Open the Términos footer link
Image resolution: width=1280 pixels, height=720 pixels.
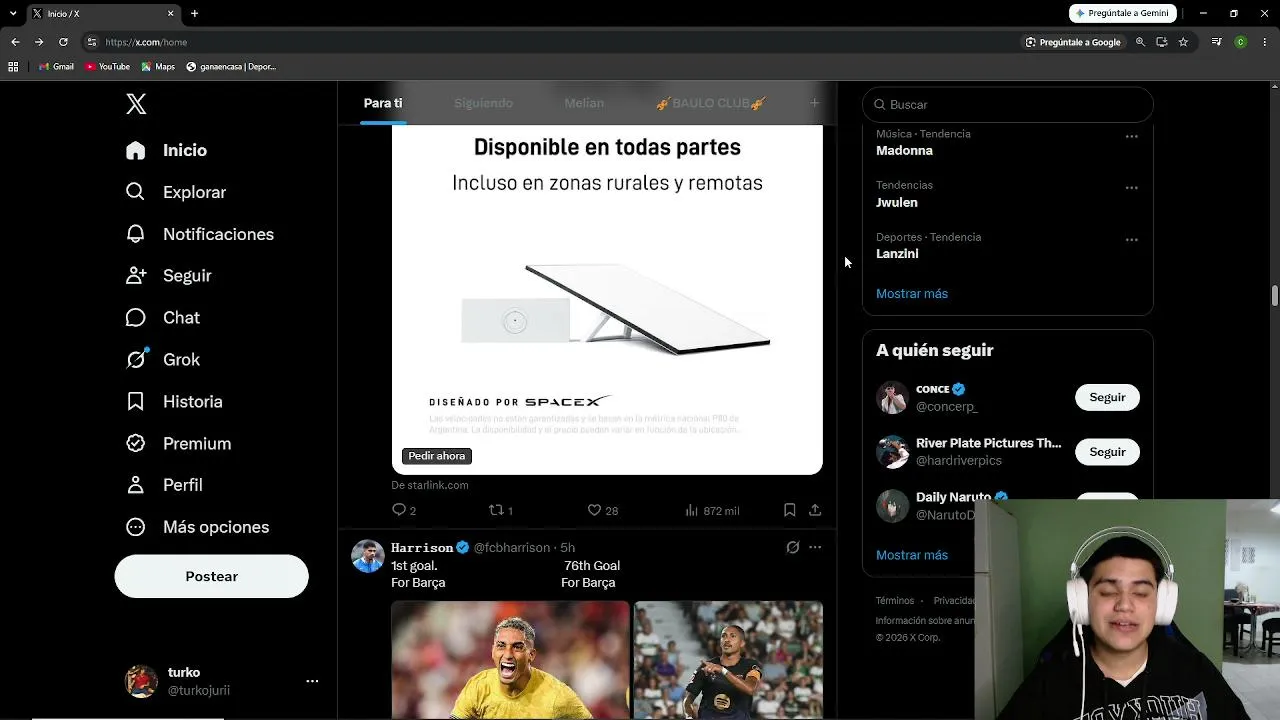coord(895,601)
